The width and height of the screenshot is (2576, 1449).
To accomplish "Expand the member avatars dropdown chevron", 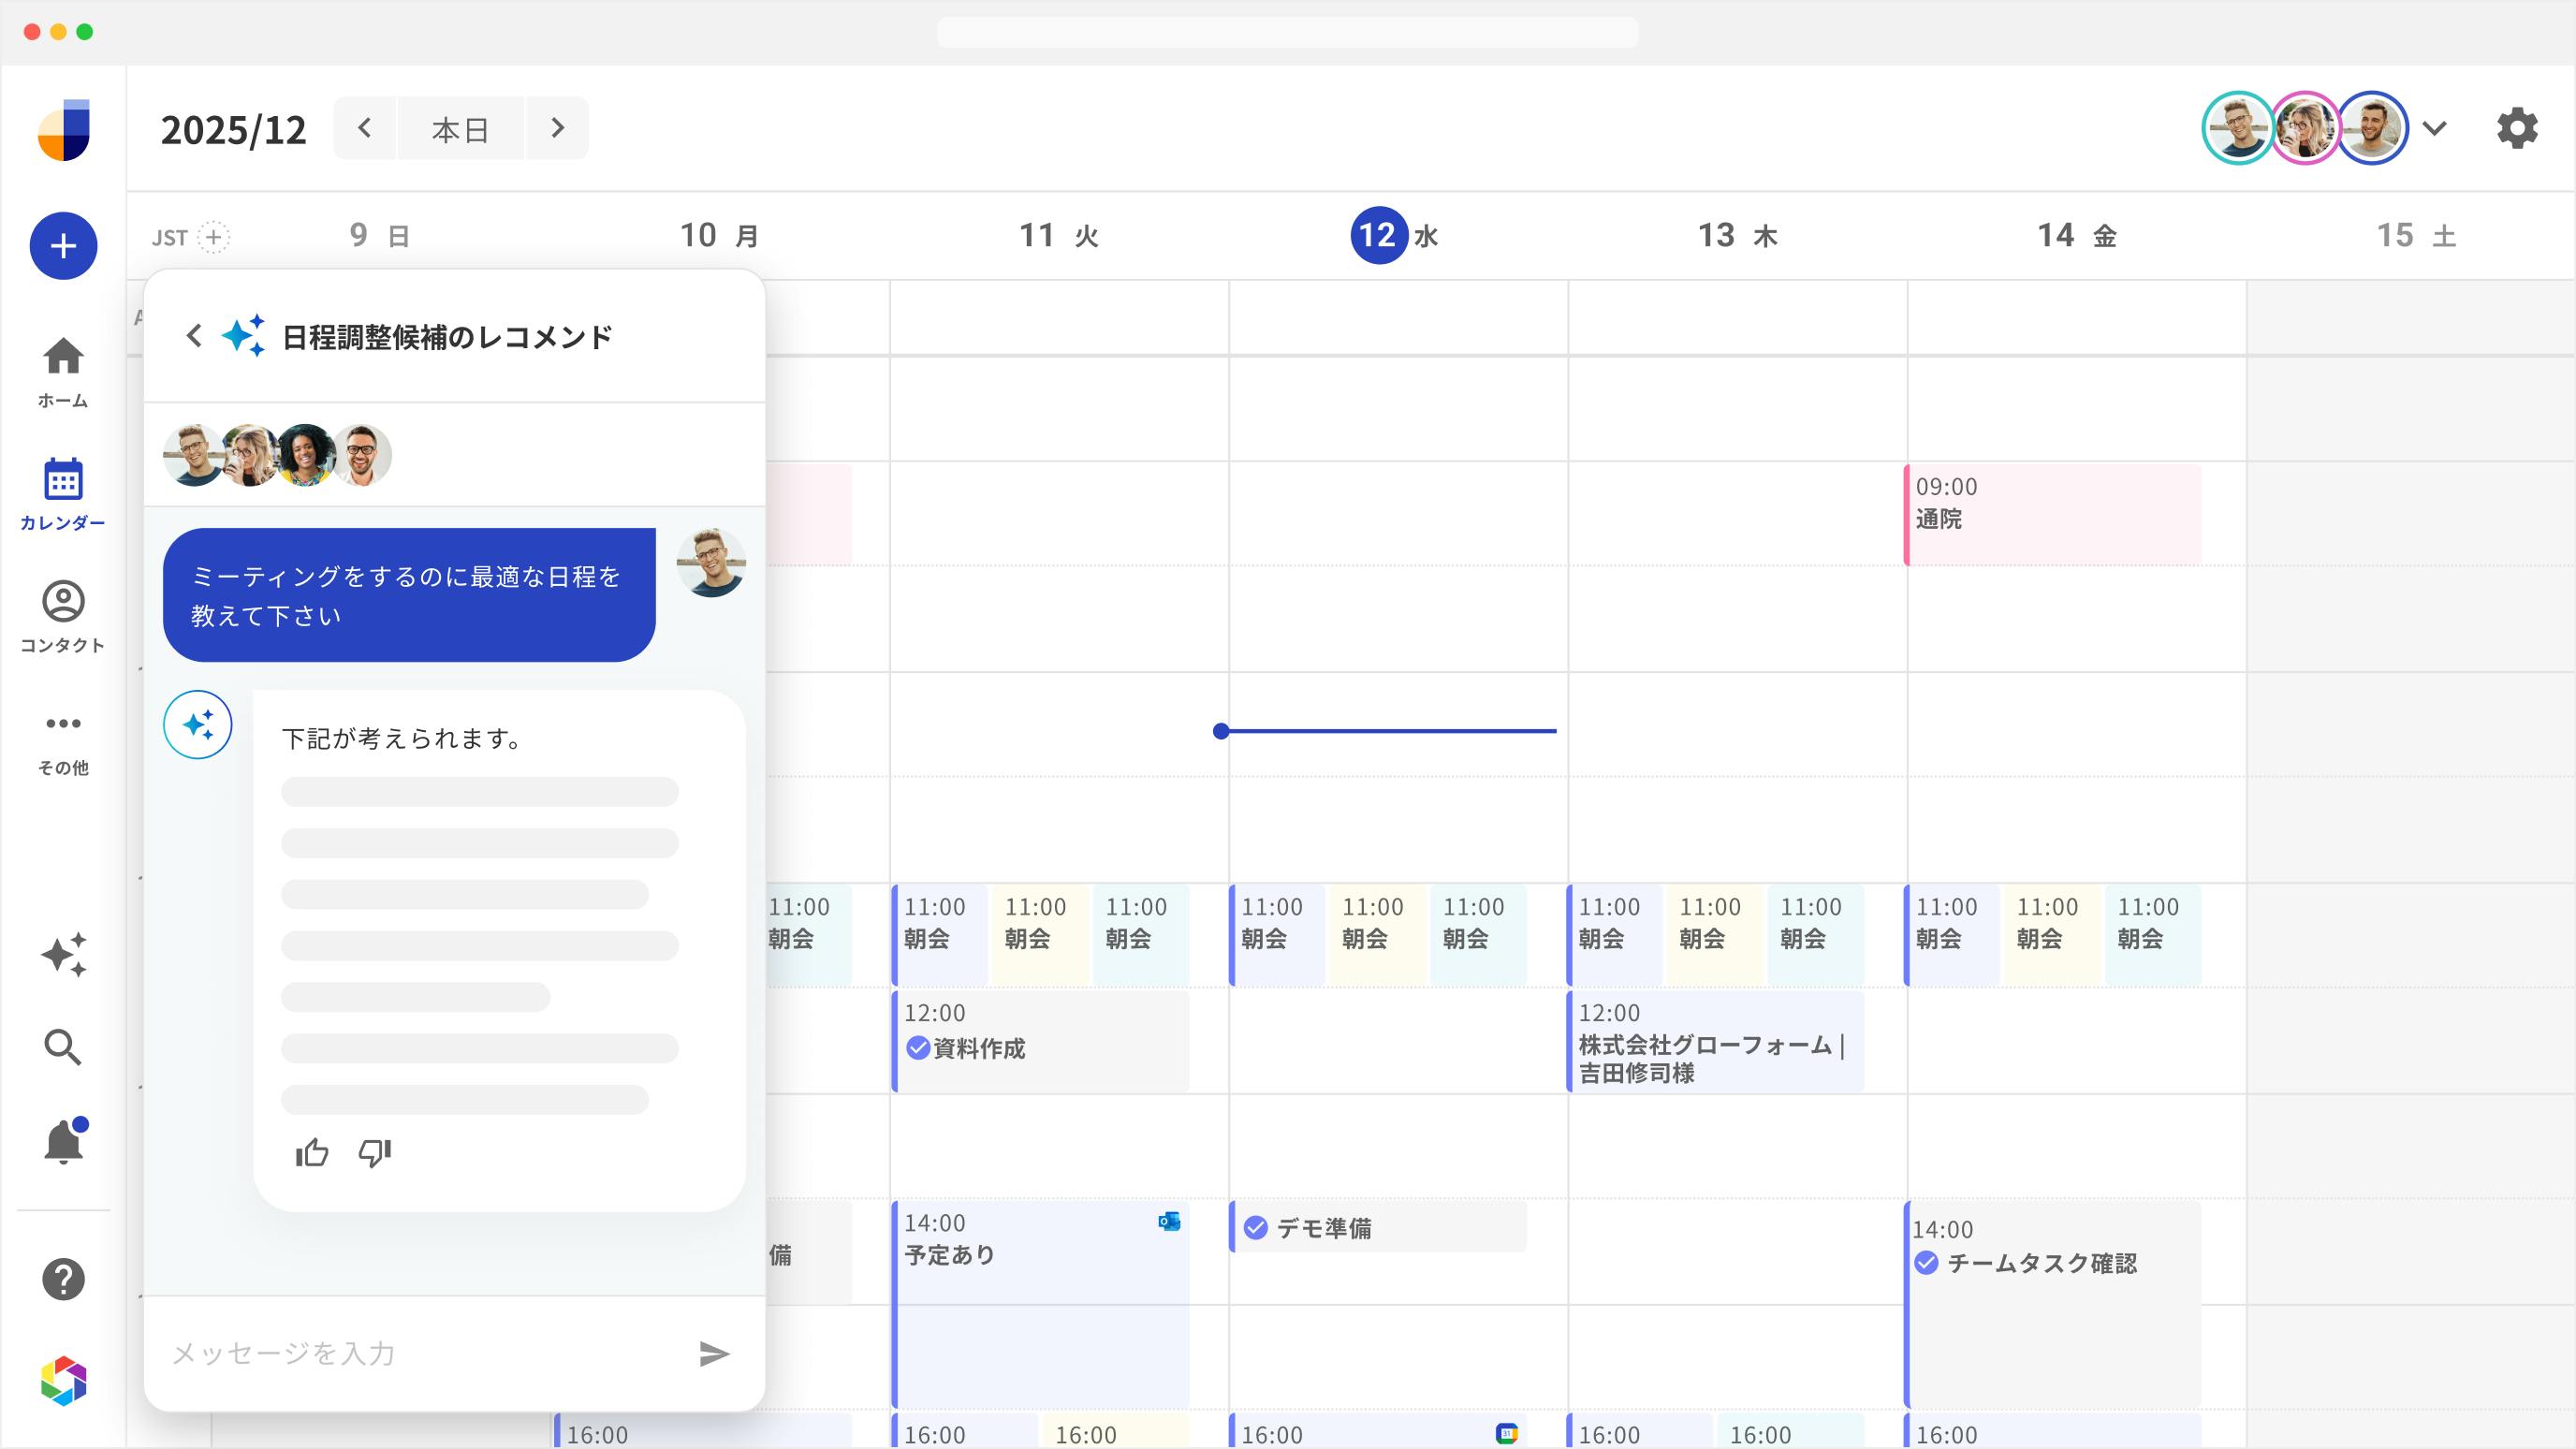I will pyautogui.click(x=2435, y=128).
